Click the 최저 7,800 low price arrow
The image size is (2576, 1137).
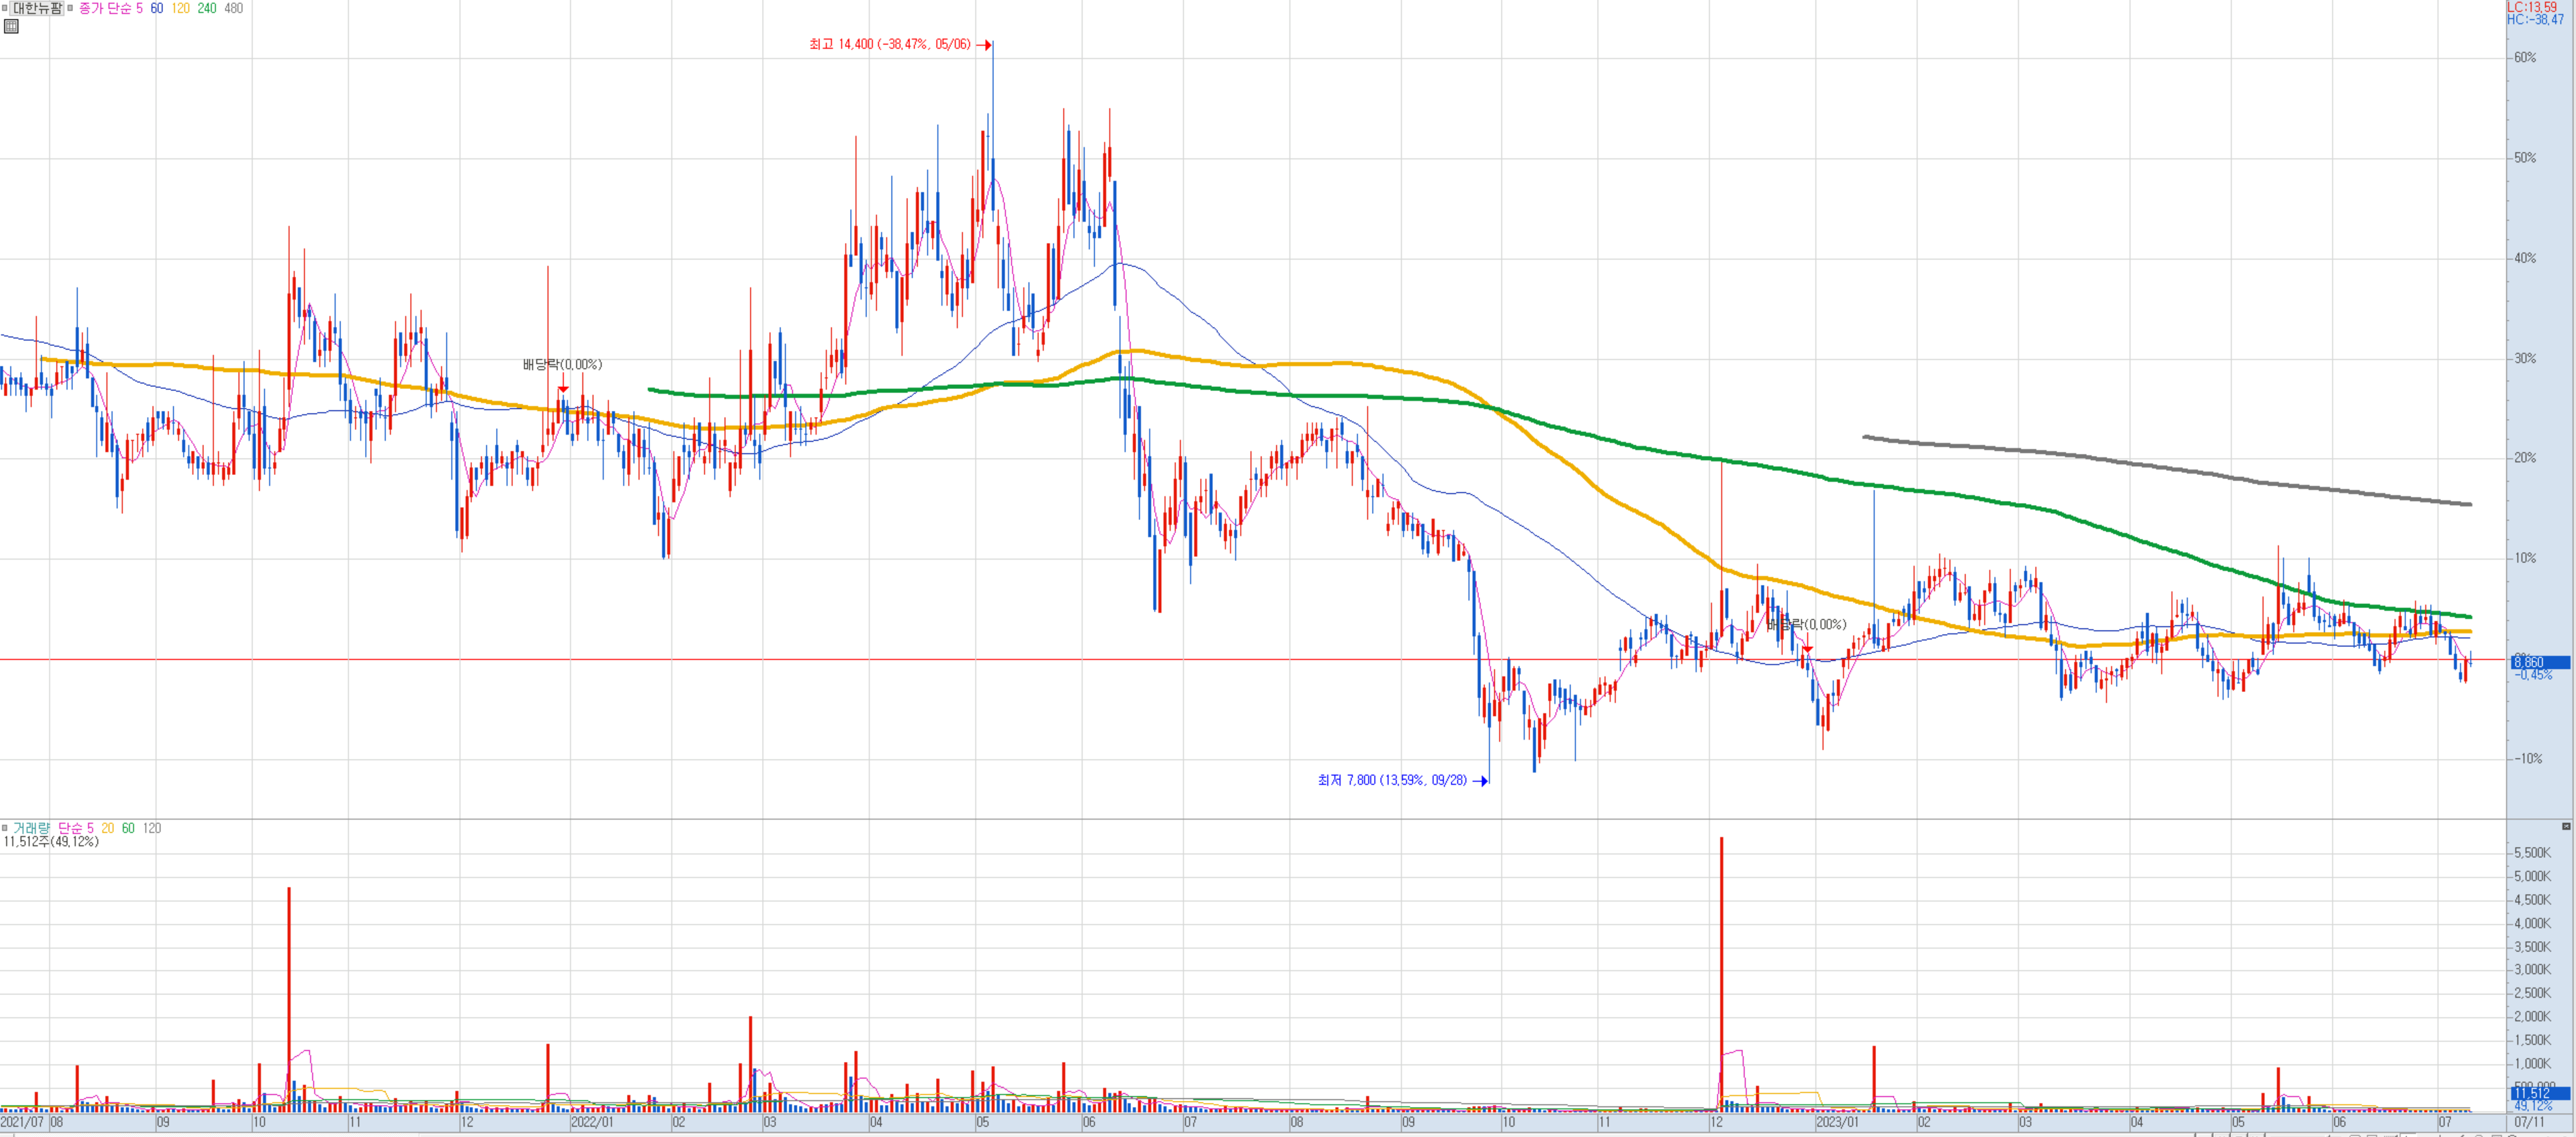click(1481, 781)
